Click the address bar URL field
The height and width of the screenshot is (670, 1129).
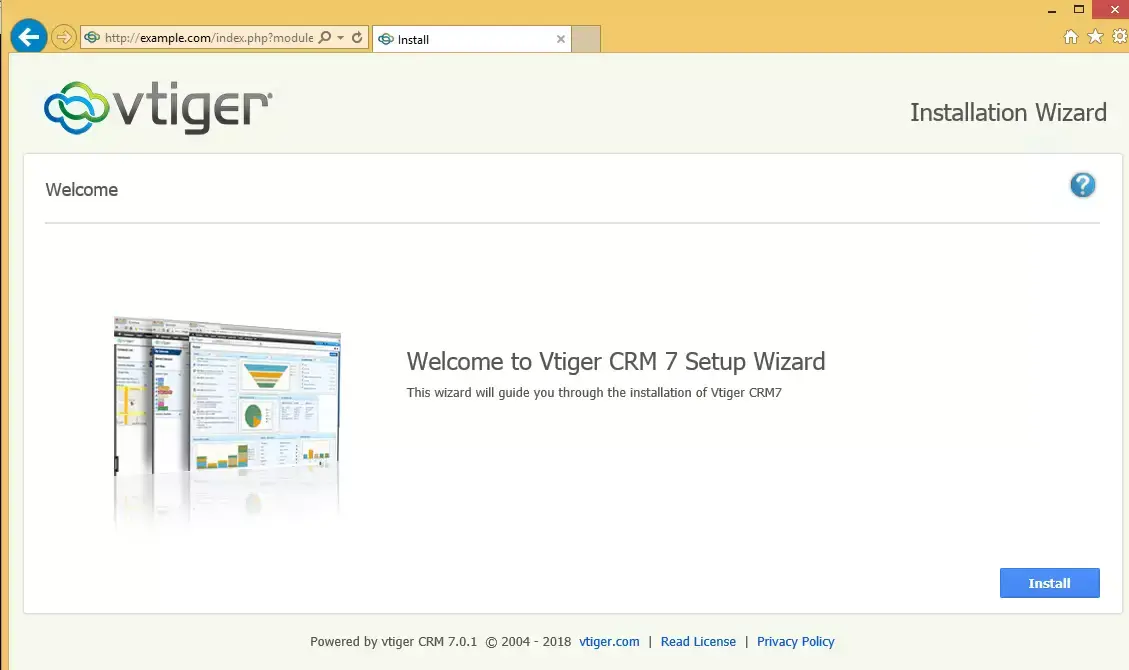[x=209, y=37]
